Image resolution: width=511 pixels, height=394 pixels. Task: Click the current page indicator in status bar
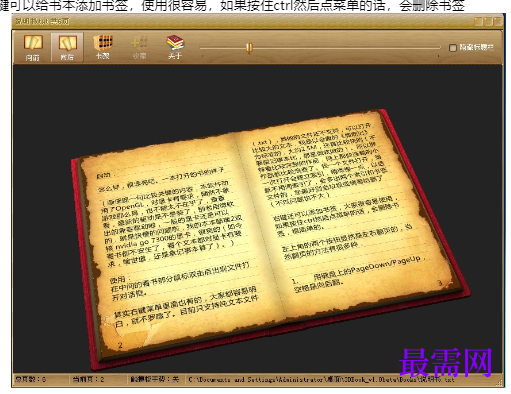tap(89, 379)
